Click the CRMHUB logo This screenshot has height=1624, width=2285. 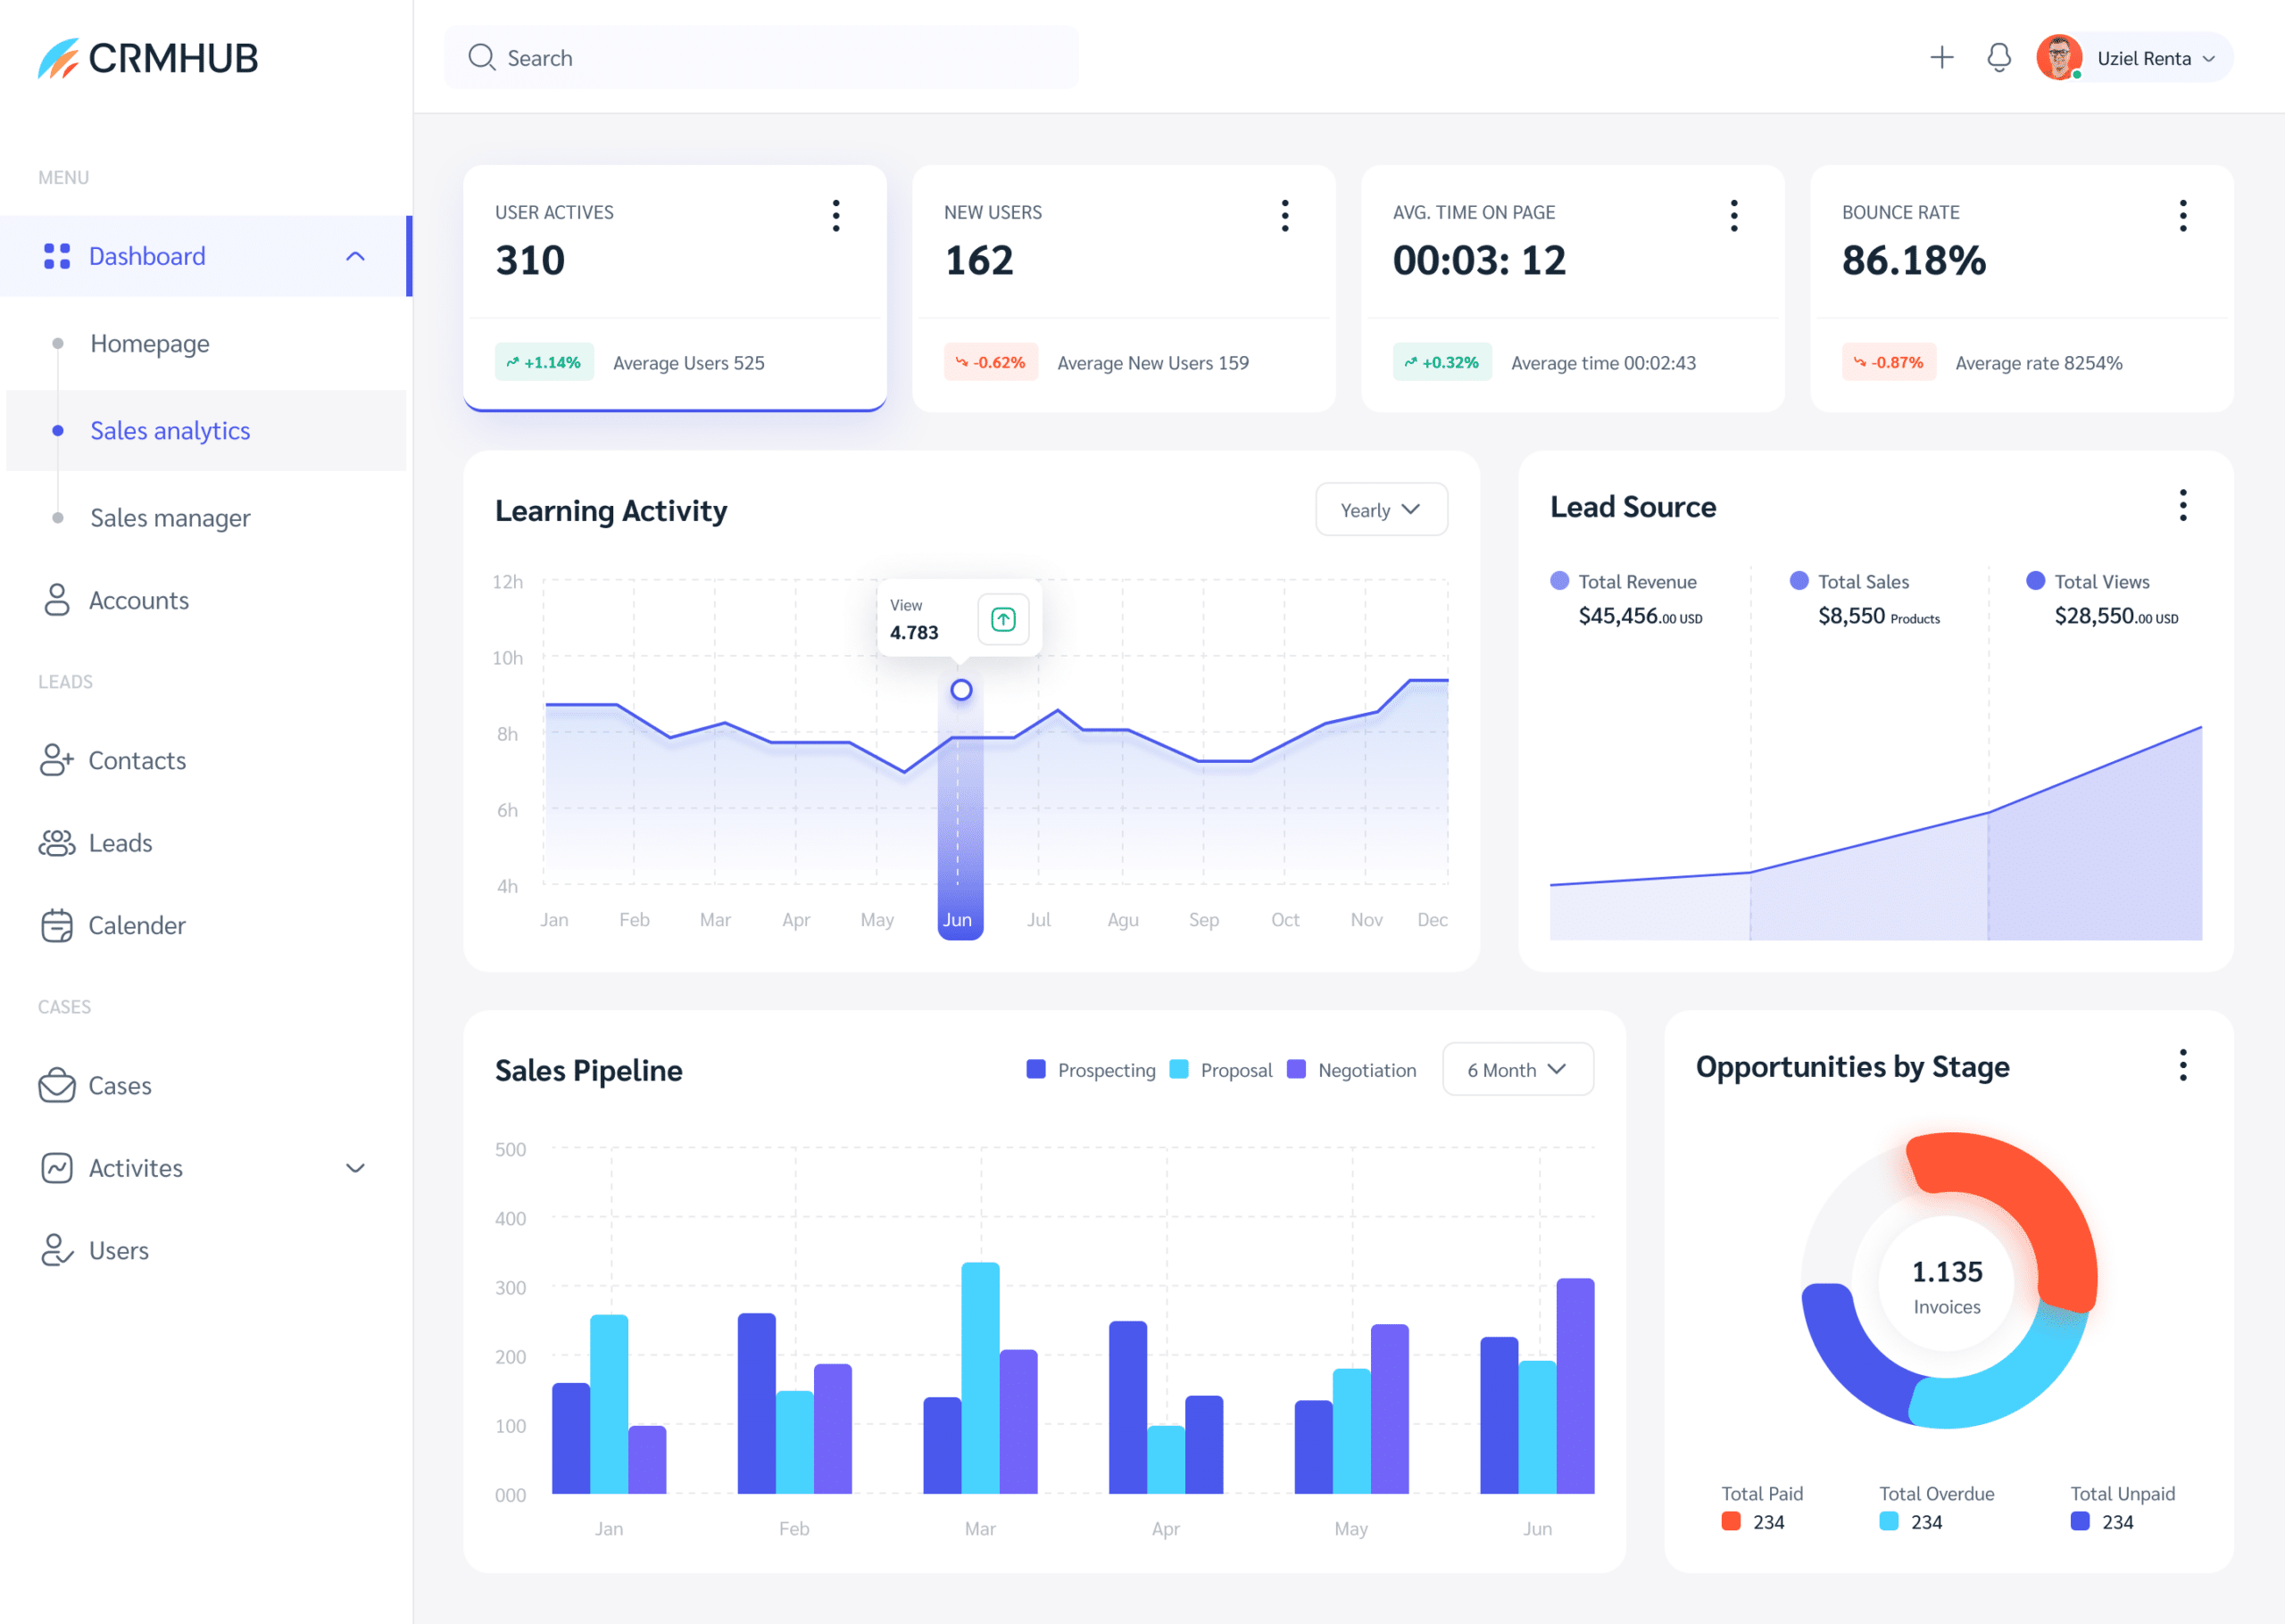click(148, 57)
